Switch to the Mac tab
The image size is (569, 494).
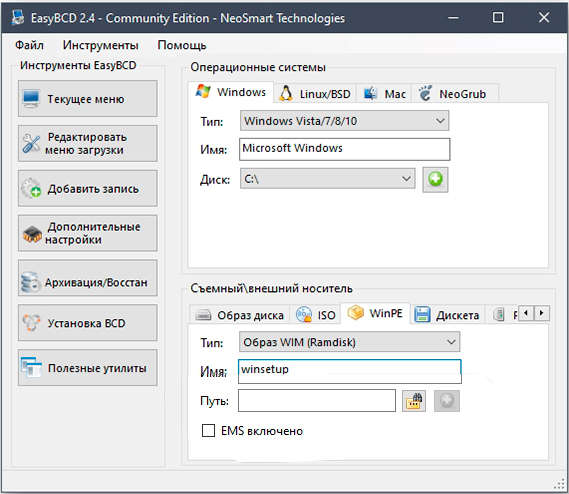pyautogui.click(x=384, y=94)
